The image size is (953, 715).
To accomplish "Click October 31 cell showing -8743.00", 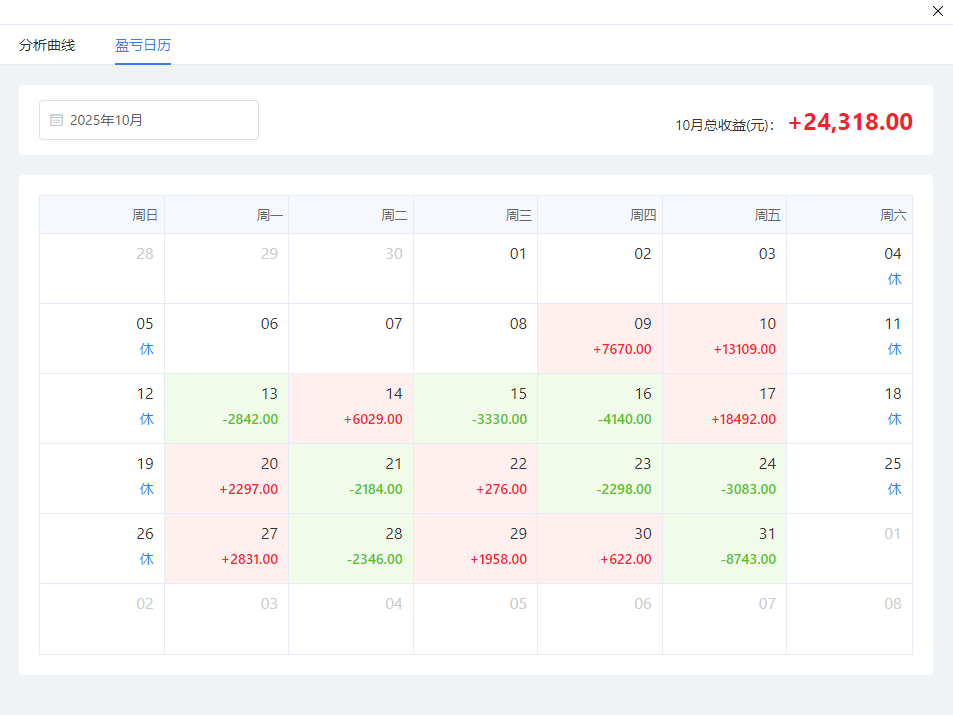I will (x=724, y=548).
